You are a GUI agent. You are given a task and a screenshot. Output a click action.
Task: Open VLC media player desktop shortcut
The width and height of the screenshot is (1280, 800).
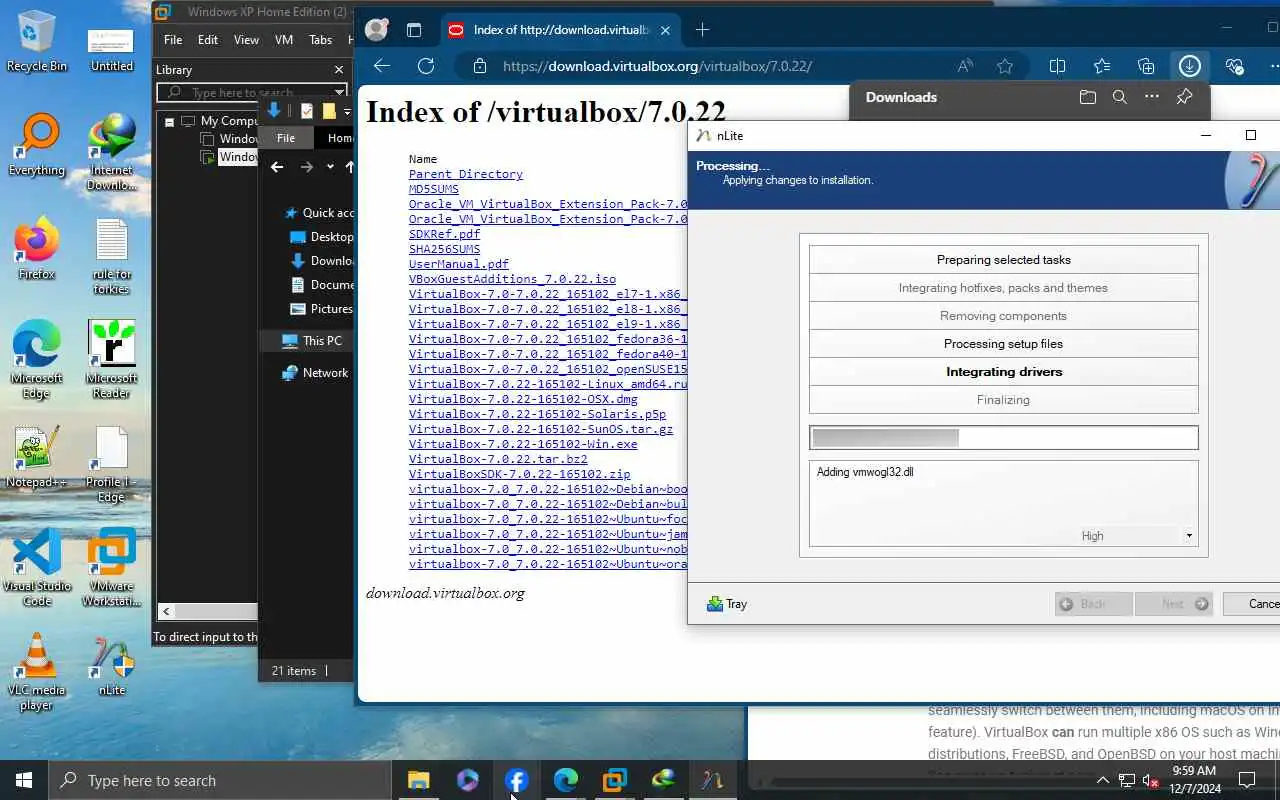coord(37,672)
